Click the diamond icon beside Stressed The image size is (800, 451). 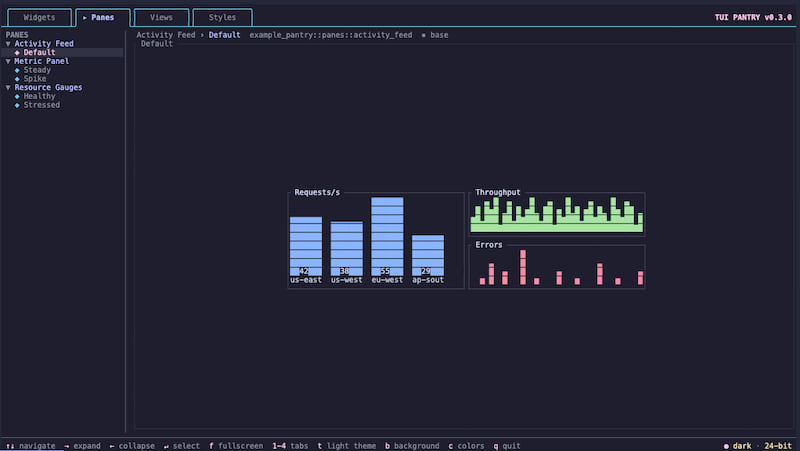point(17,105)
